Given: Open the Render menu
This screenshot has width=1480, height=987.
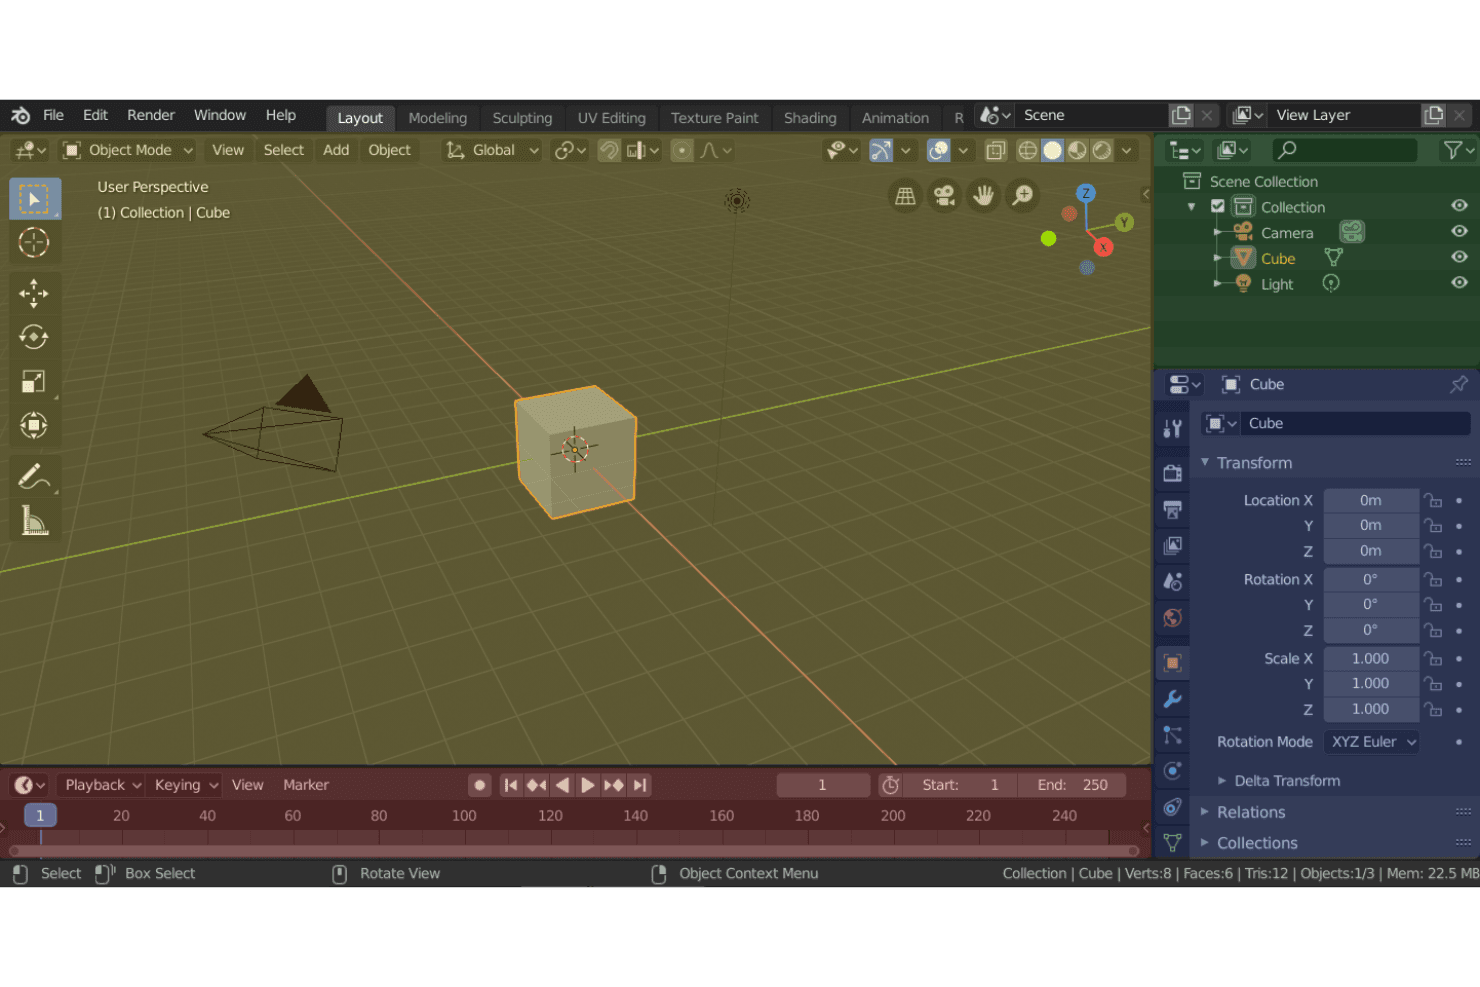Looking at the screenshot, I should (151, 115).
